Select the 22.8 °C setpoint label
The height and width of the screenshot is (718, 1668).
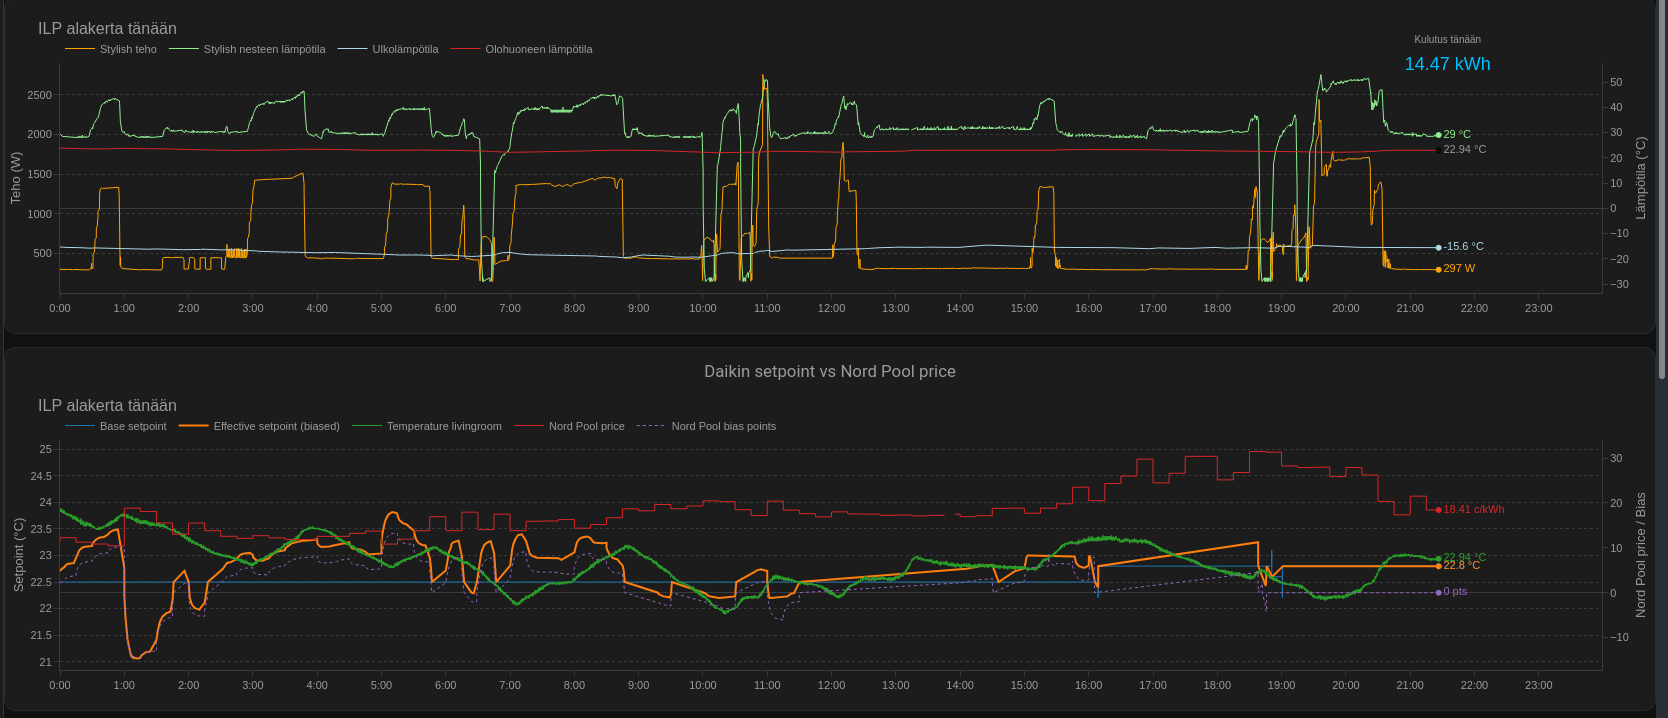coord(1461,566)
